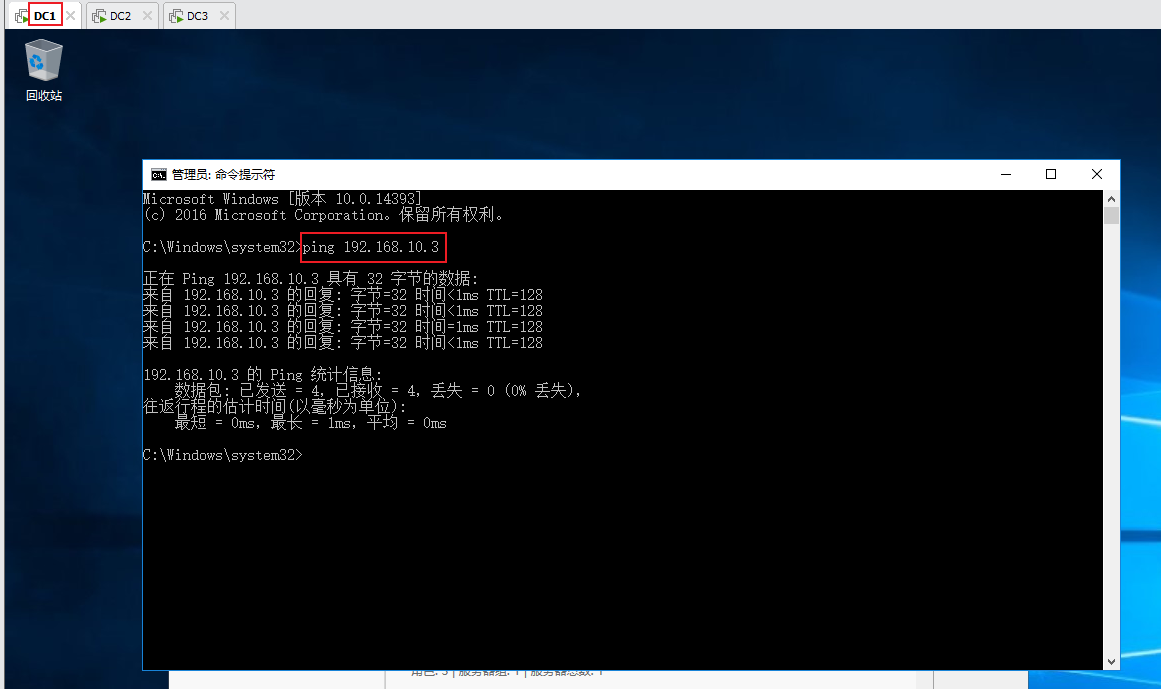The height and width of the screenshot is (689, 1161).
Task: Minimize the command prompt window
Action: pos(1006,175)
